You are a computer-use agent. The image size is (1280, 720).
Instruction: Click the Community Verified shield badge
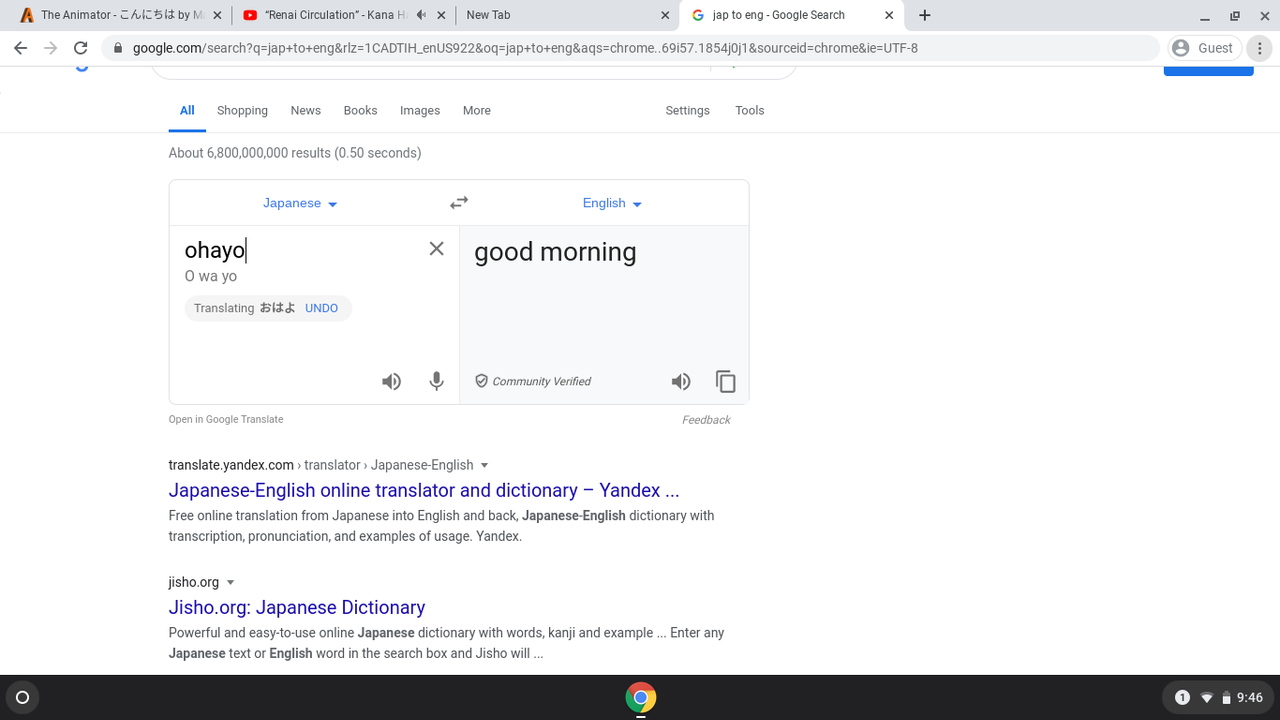pyautogui.click(x=481, y=381)
